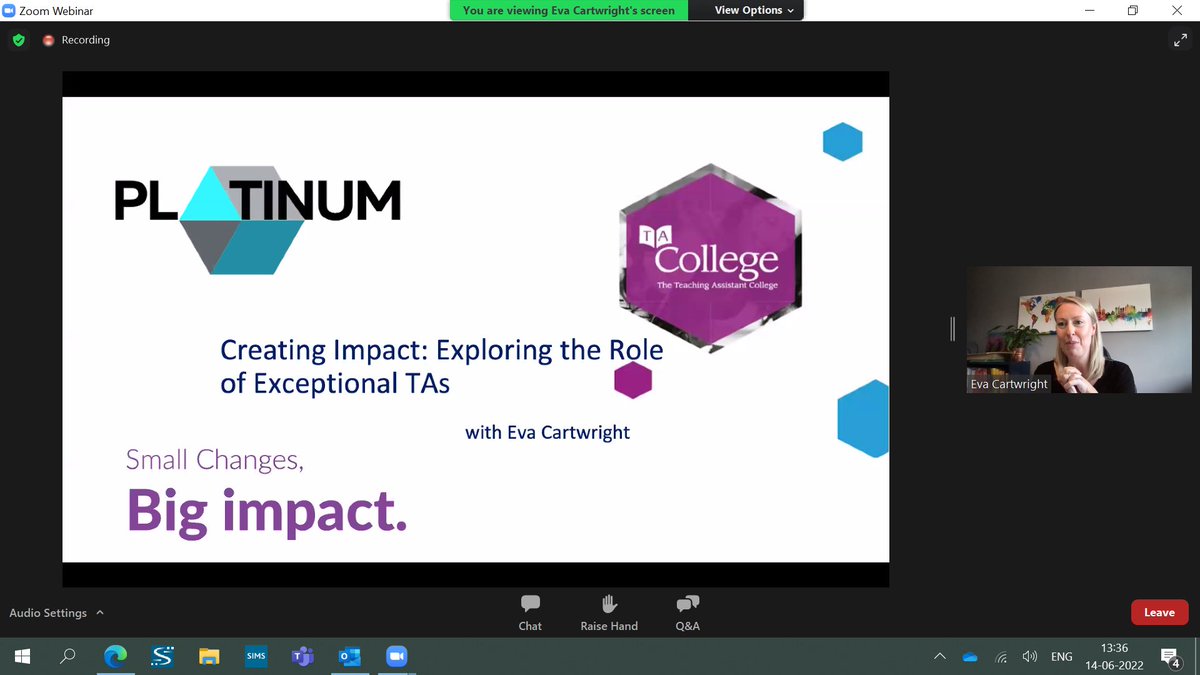1200x675 pixels.
Task: Leave the webinar
Action: tap(1159, 611)
